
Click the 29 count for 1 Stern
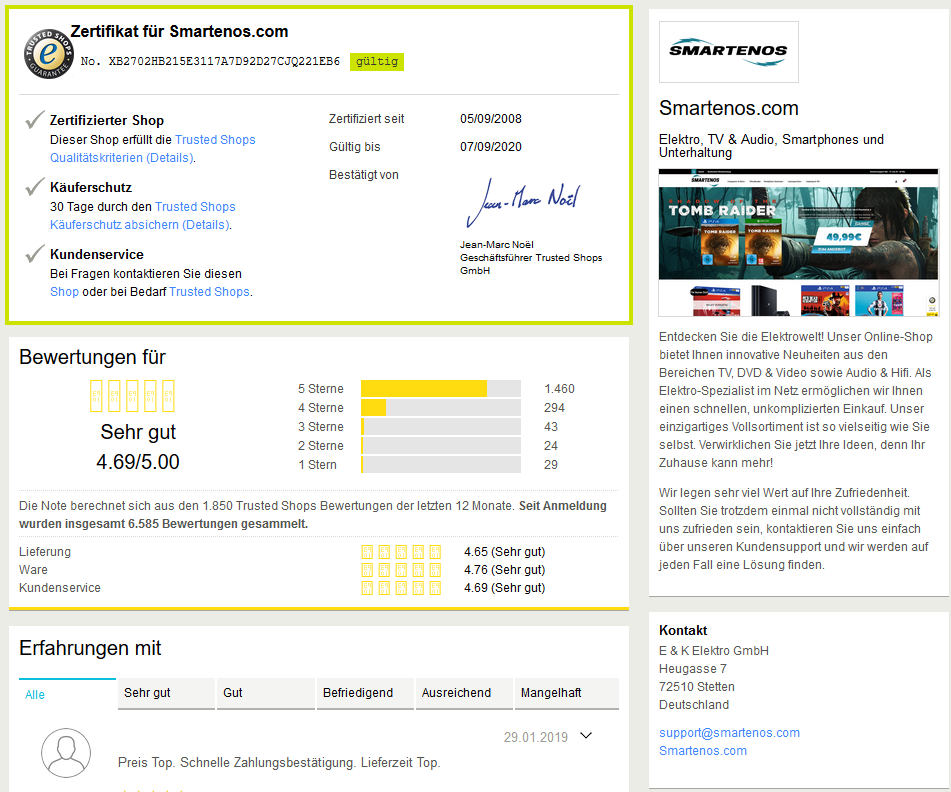point(551,465)
